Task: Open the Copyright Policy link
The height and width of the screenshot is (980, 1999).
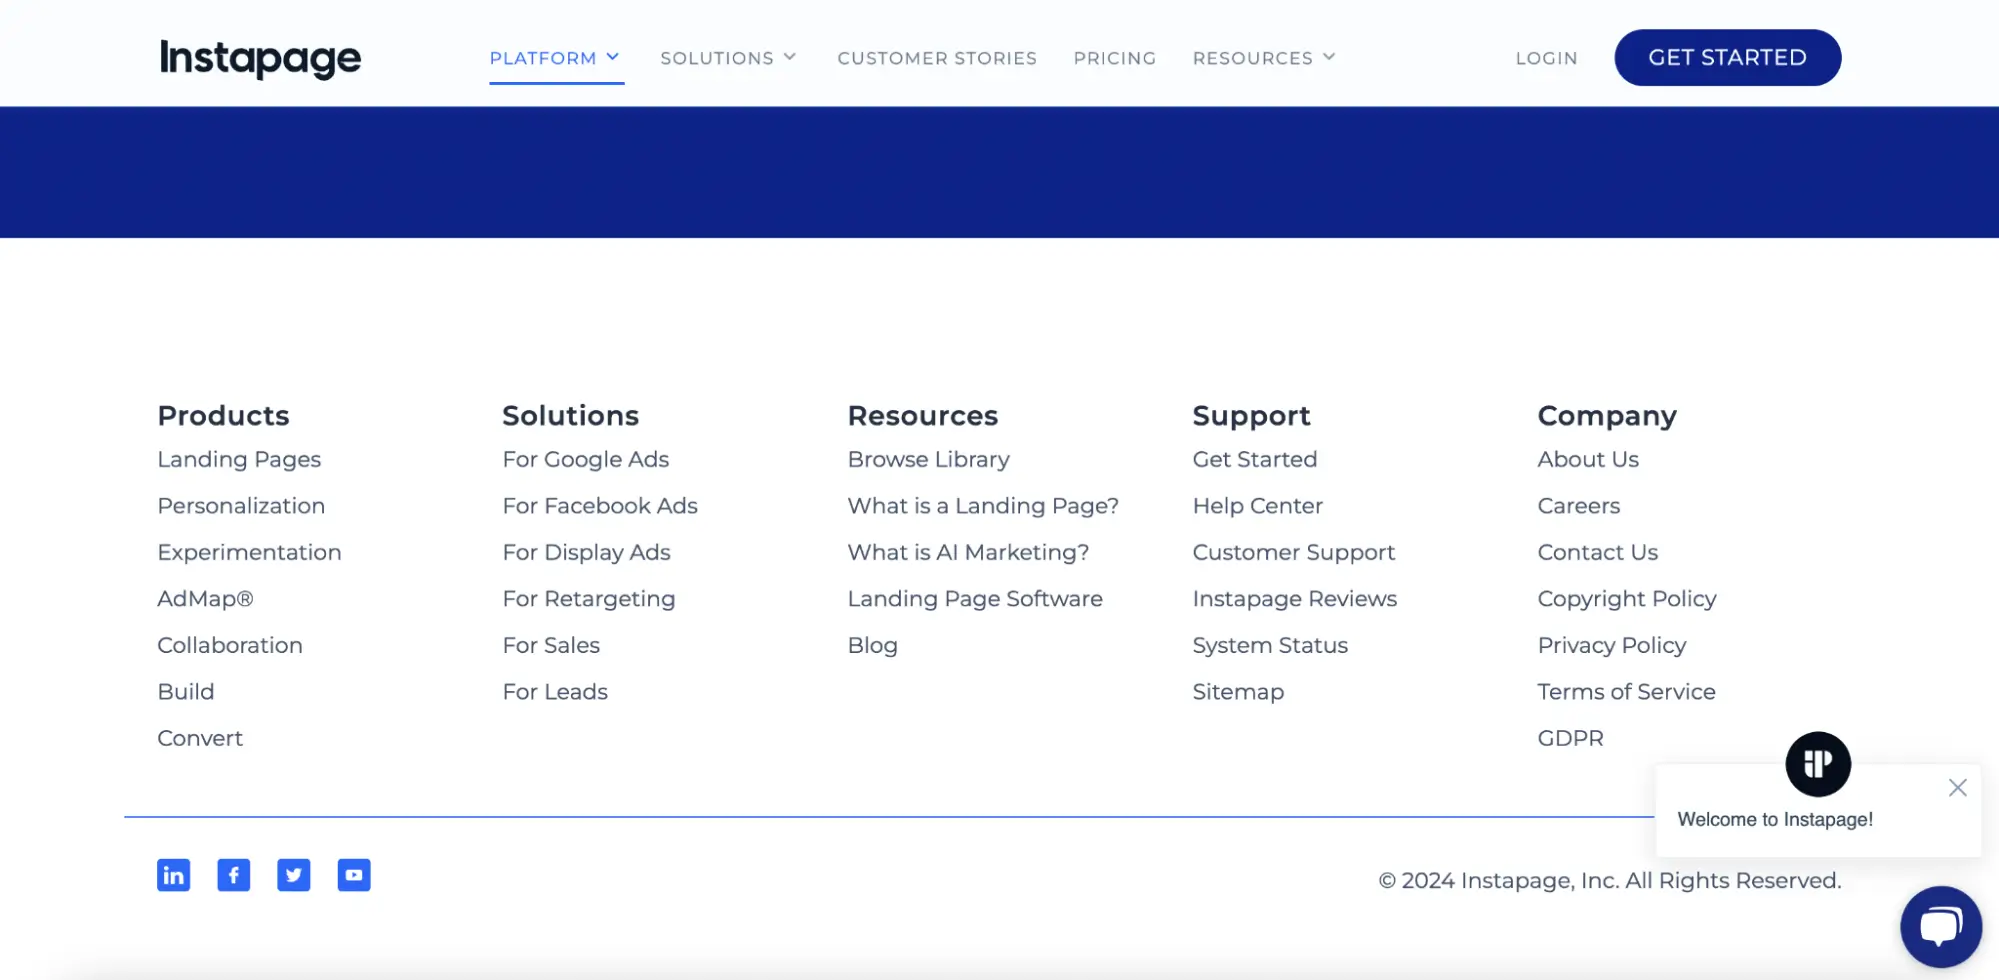Action: (x=1627, y=599)
